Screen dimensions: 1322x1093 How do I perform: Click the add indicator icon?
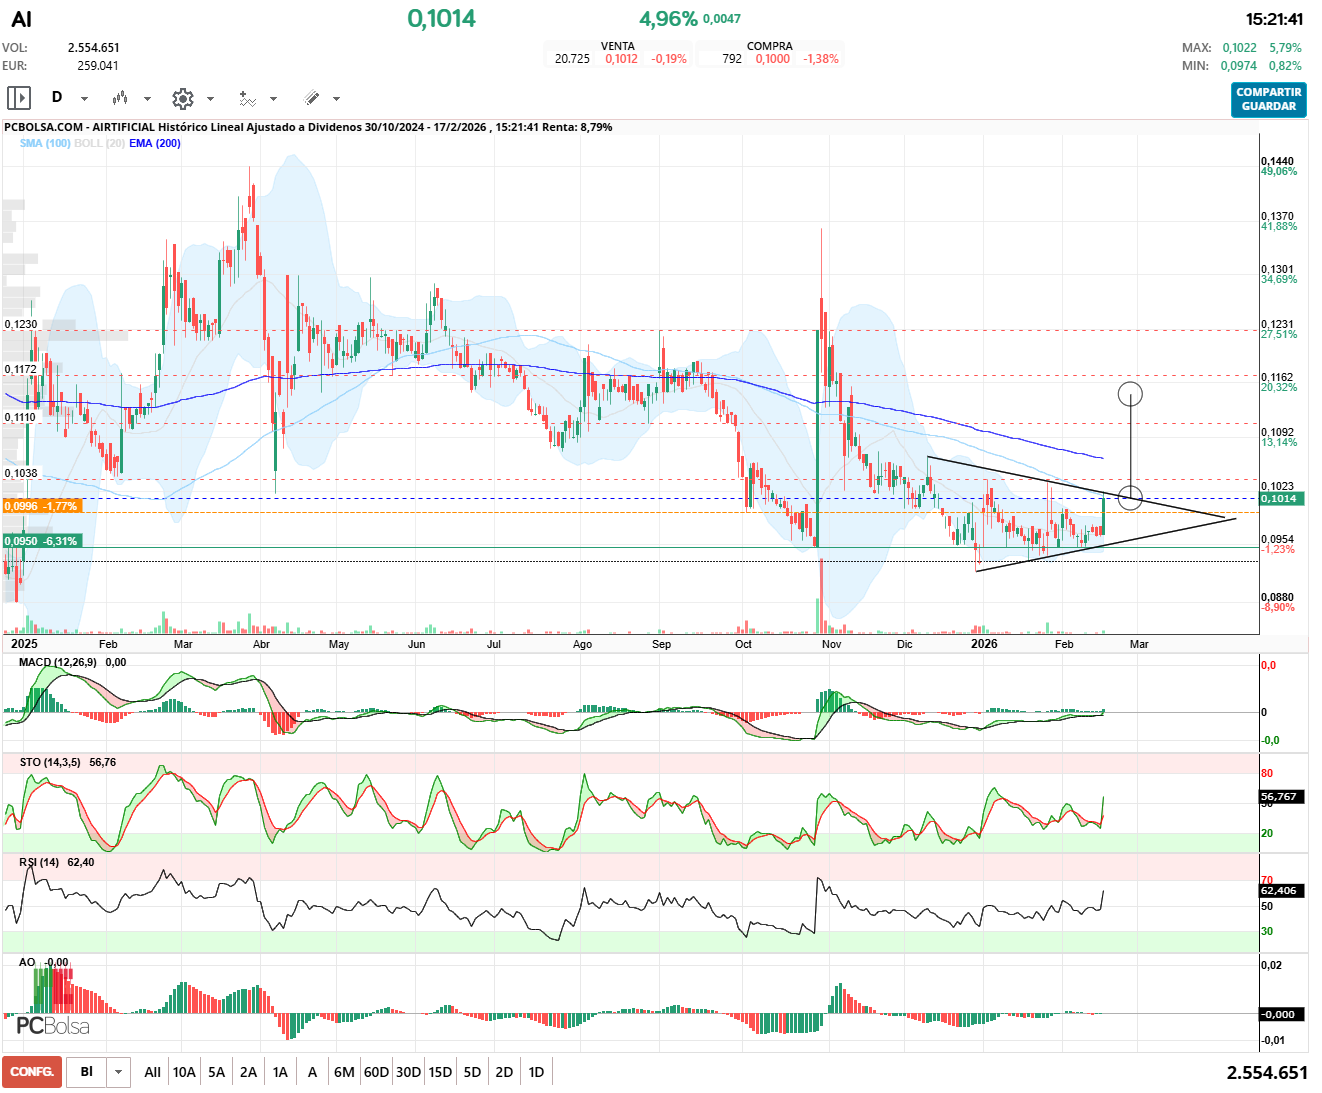coord(247,98)
